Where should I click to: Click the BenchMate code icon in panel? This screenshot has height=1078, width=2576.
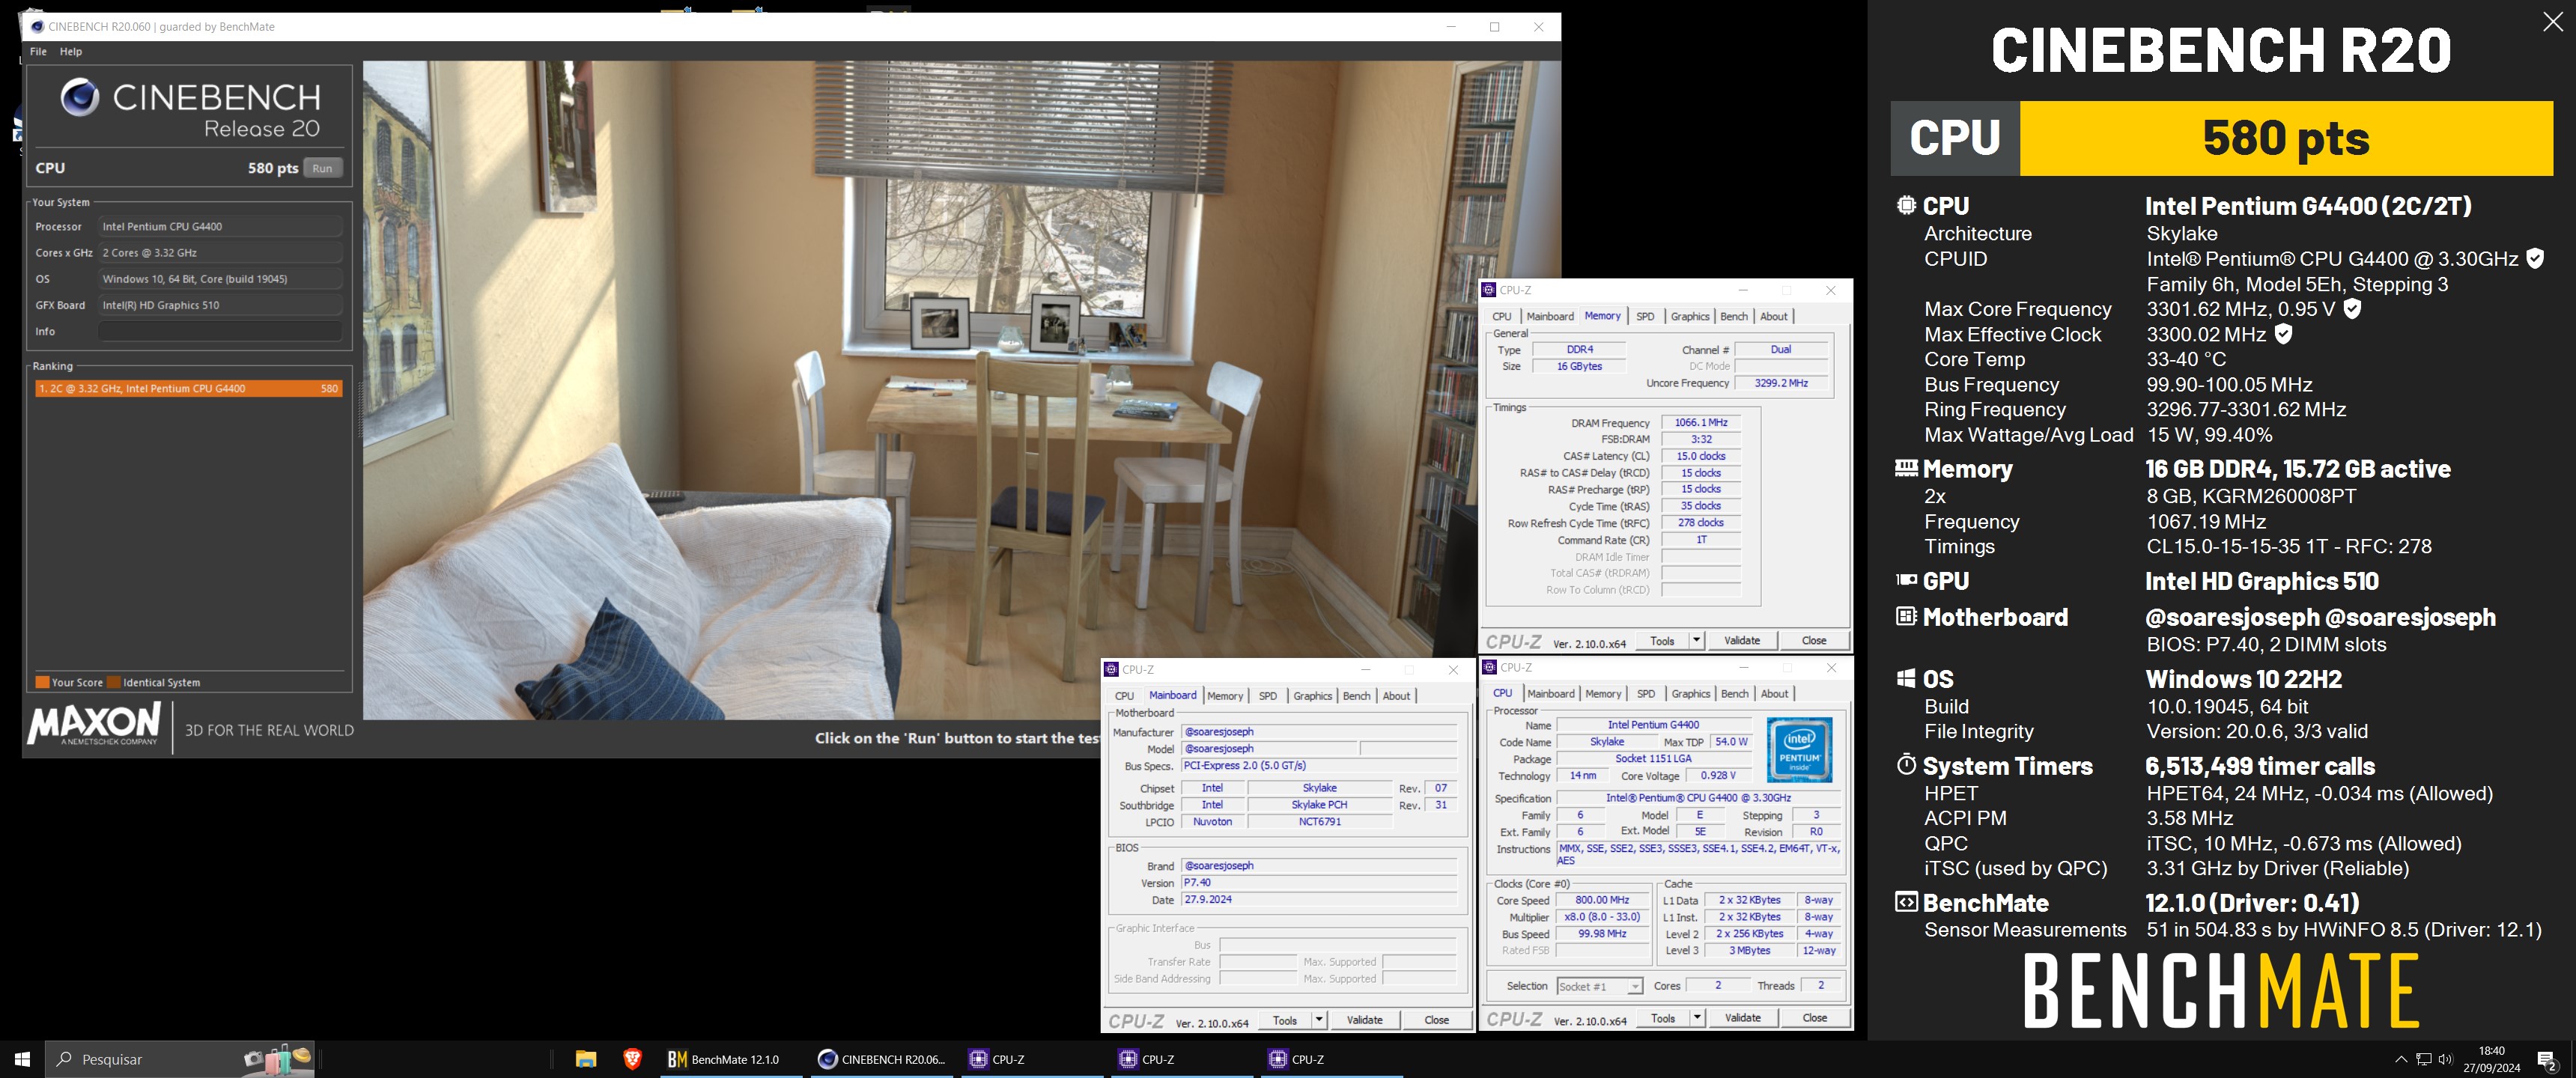(x=1906, y=902)
